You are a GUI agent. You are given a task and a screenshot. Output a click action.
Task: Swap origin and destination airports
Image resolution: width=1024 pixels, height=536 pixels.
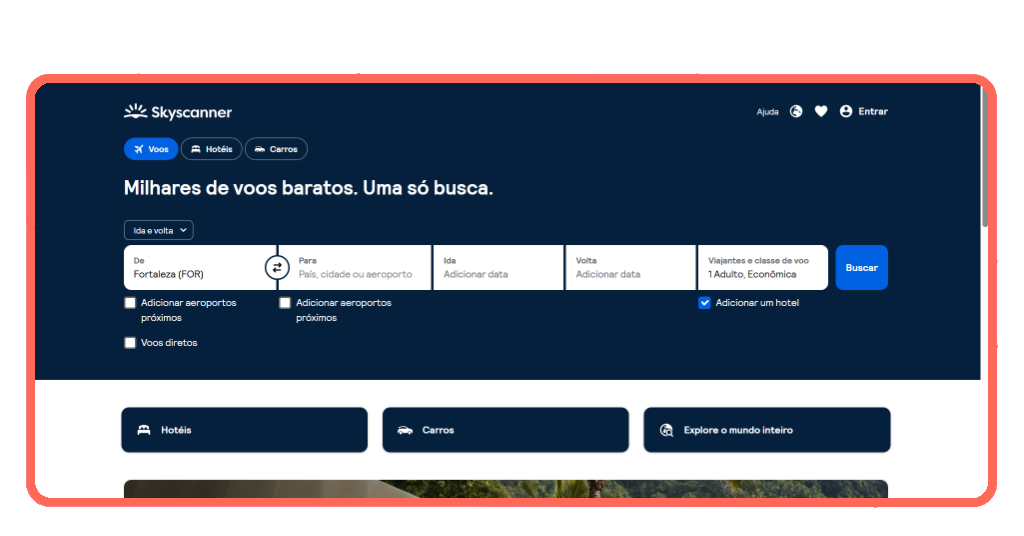[x=277, y=267]
